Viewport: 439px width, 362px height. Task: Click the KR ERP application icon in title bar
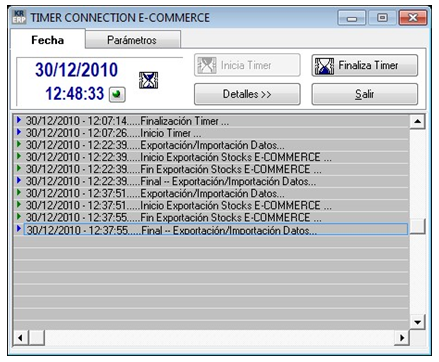(19, 17)
